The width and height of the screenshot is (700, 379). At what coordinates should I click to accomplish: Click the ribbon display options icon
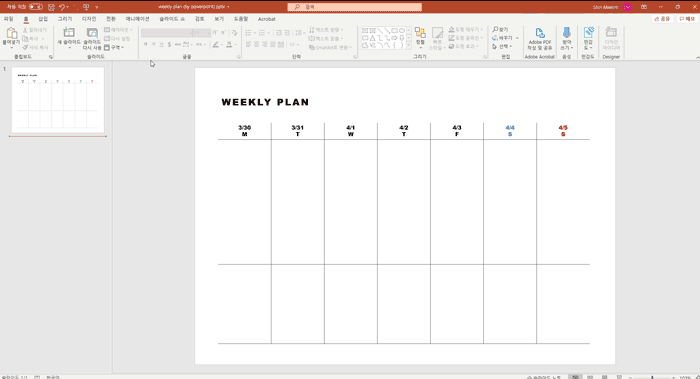coord(644,7)
